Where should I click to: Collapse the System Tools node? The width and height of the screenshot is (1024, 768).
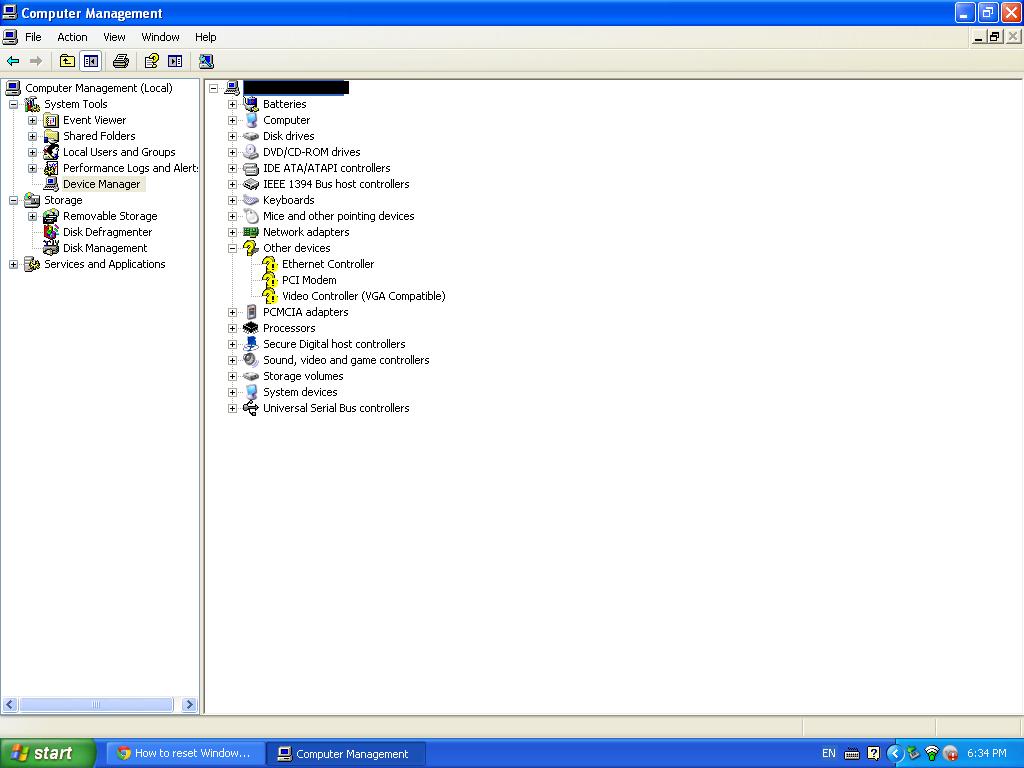(13, 104)
